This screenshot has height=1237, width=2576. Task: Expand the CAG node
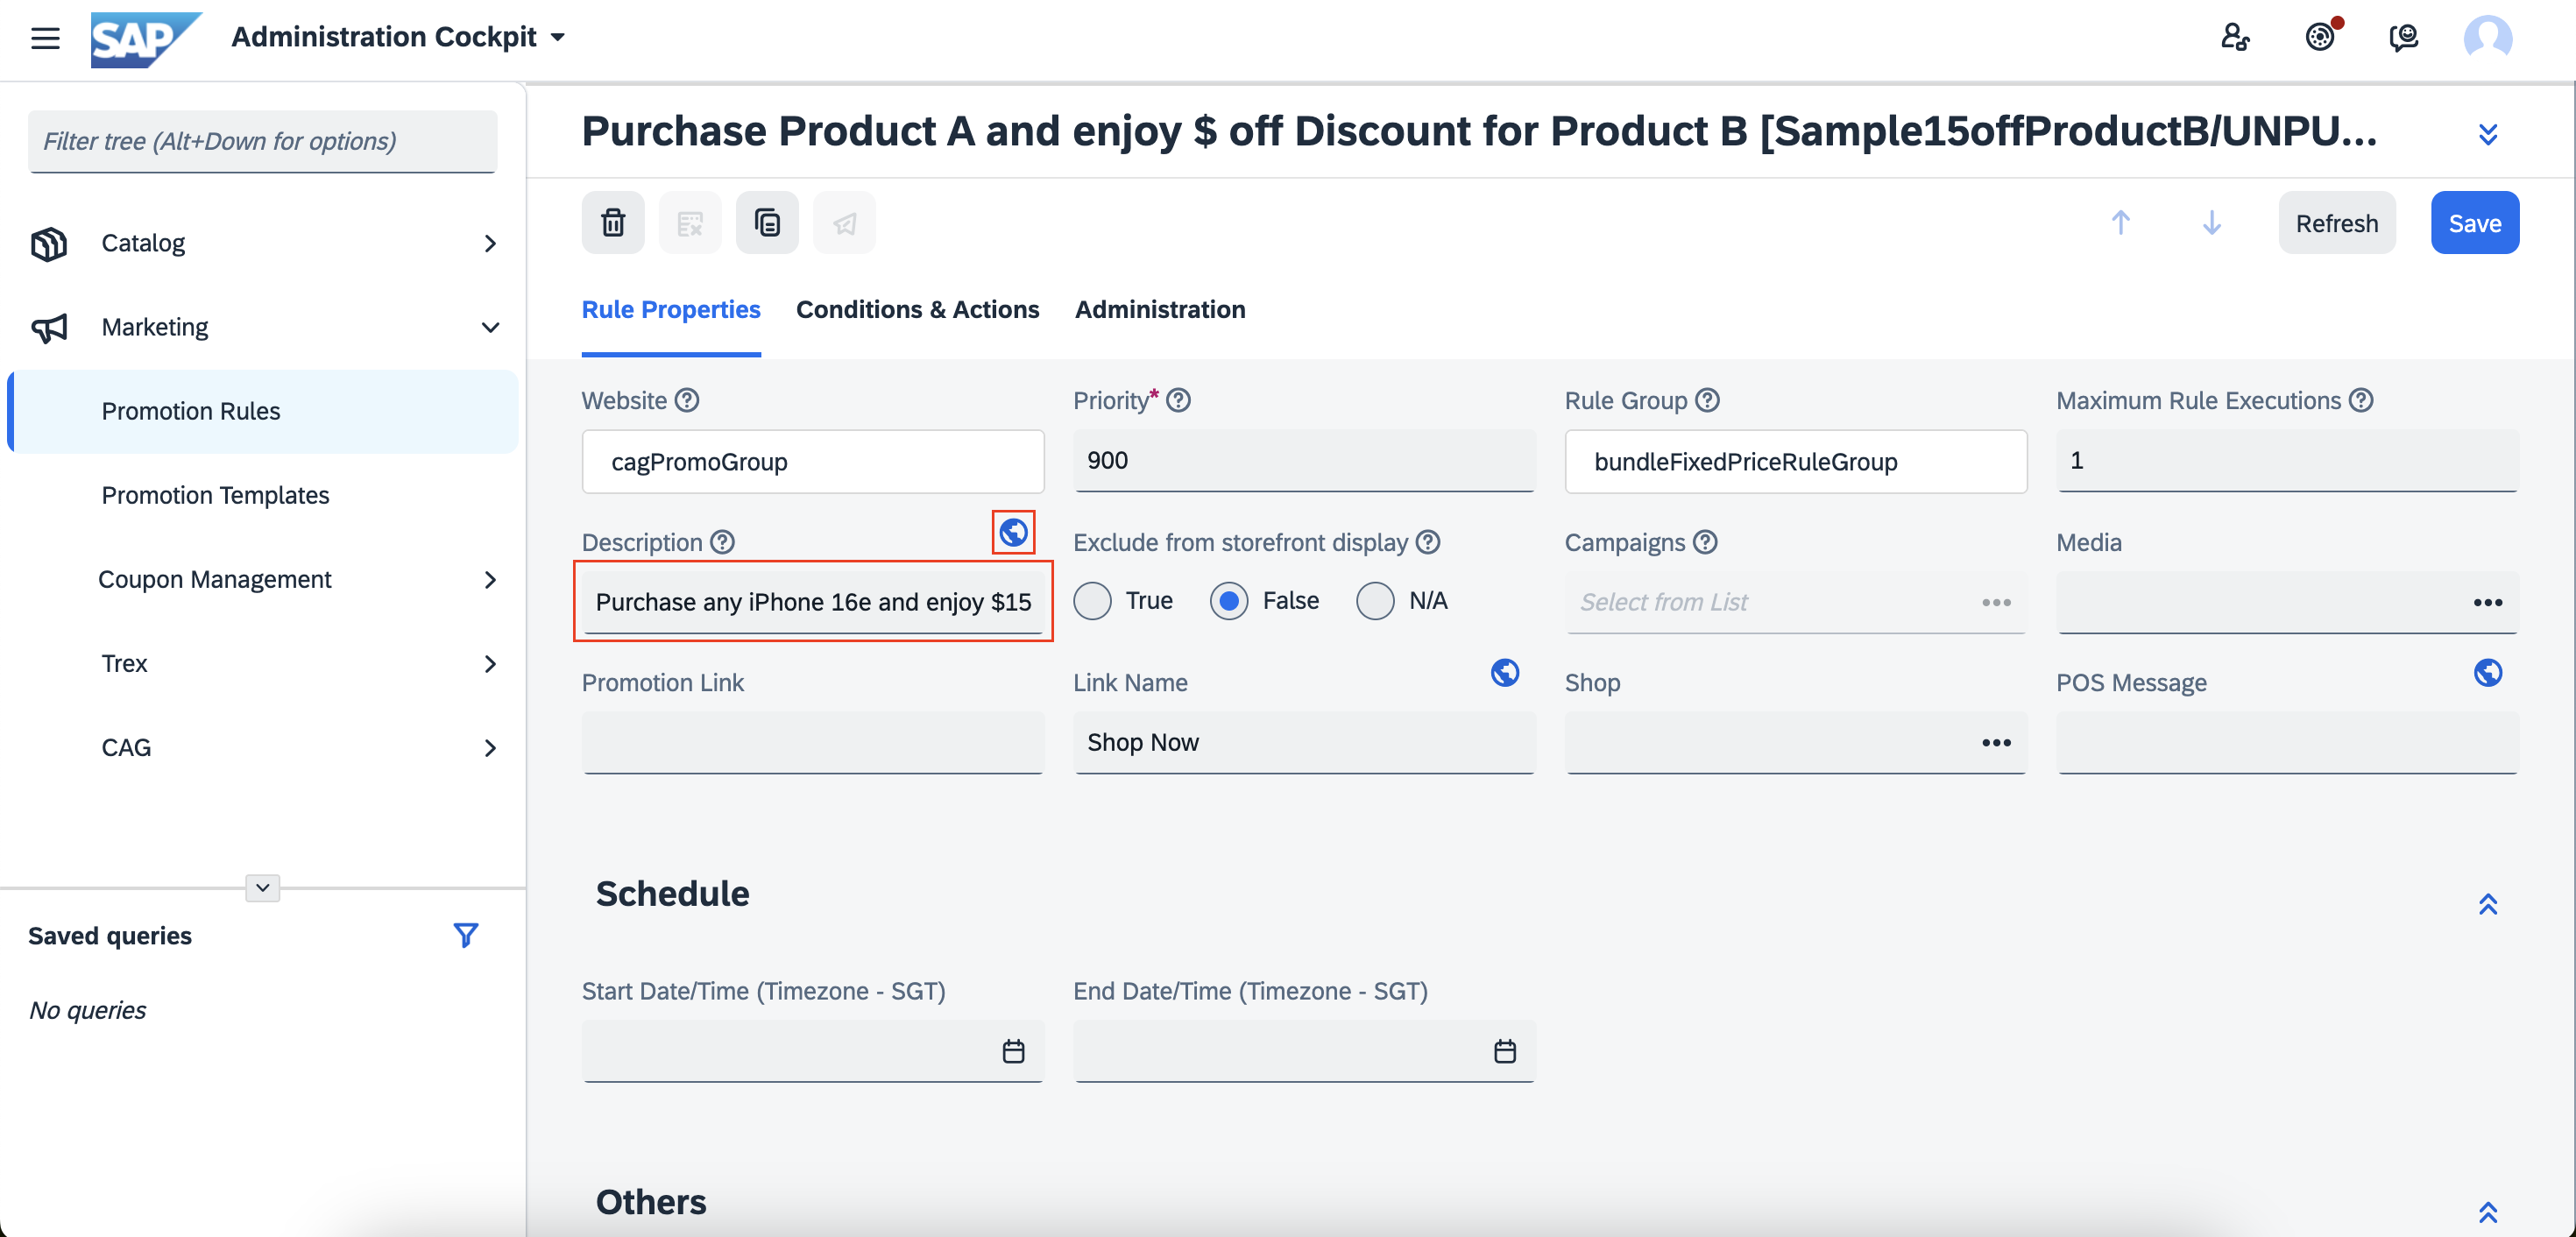coord(490,747)
